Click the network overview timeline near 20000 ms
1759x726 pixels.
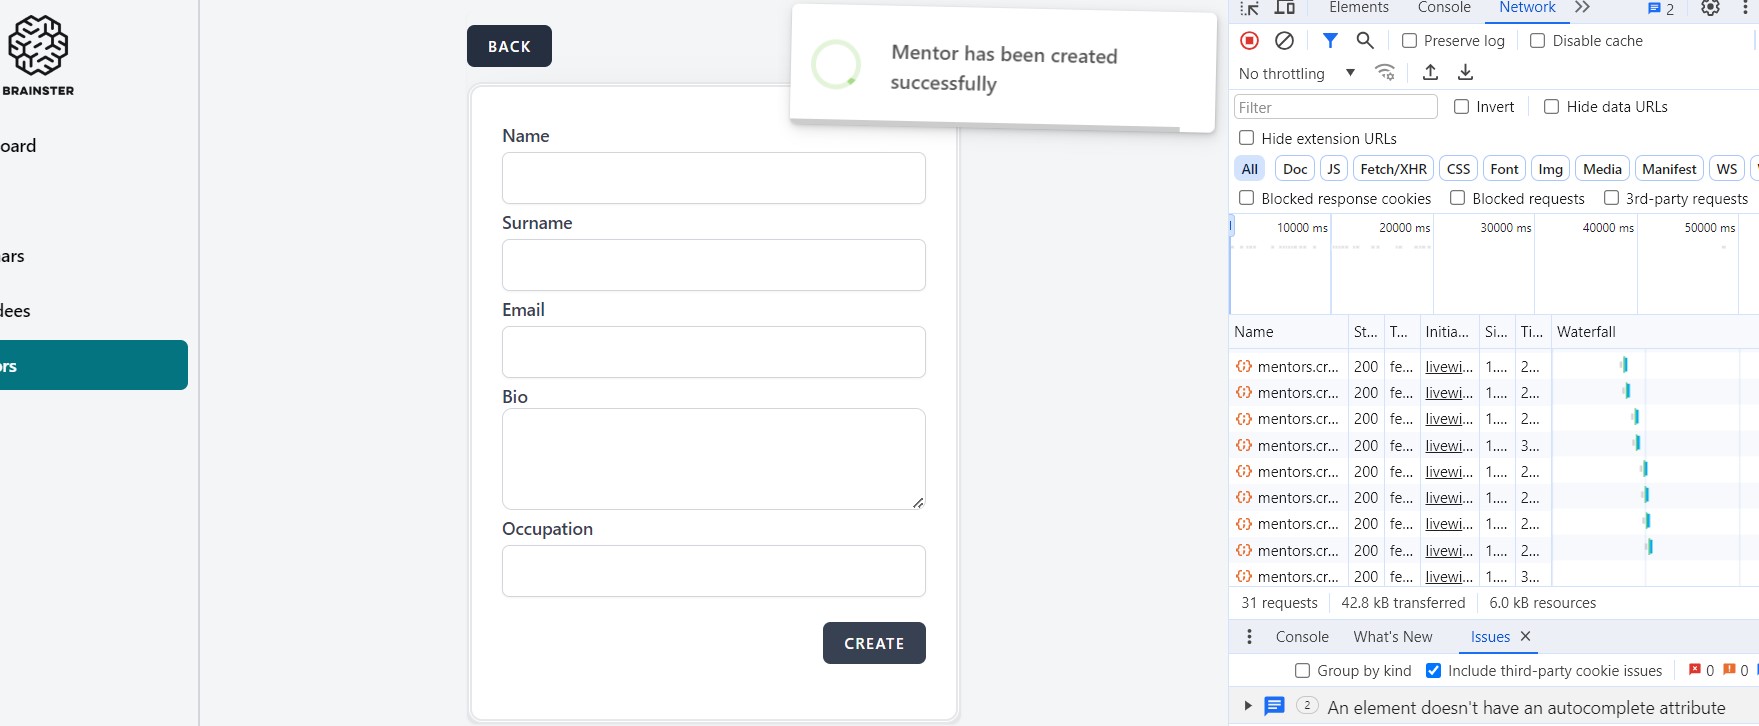coord(1385,270)
